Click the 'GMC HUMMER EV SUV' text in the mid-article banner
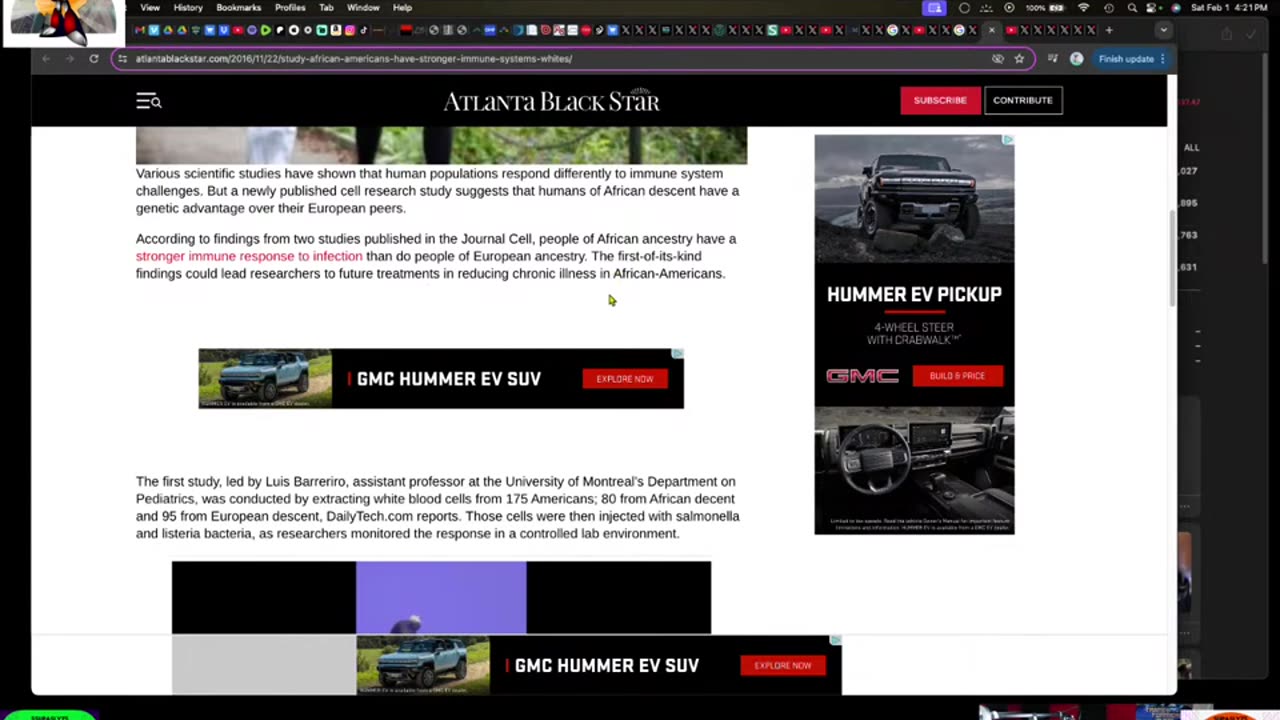Screen dimensions: 1280x720 coord(448,379)
